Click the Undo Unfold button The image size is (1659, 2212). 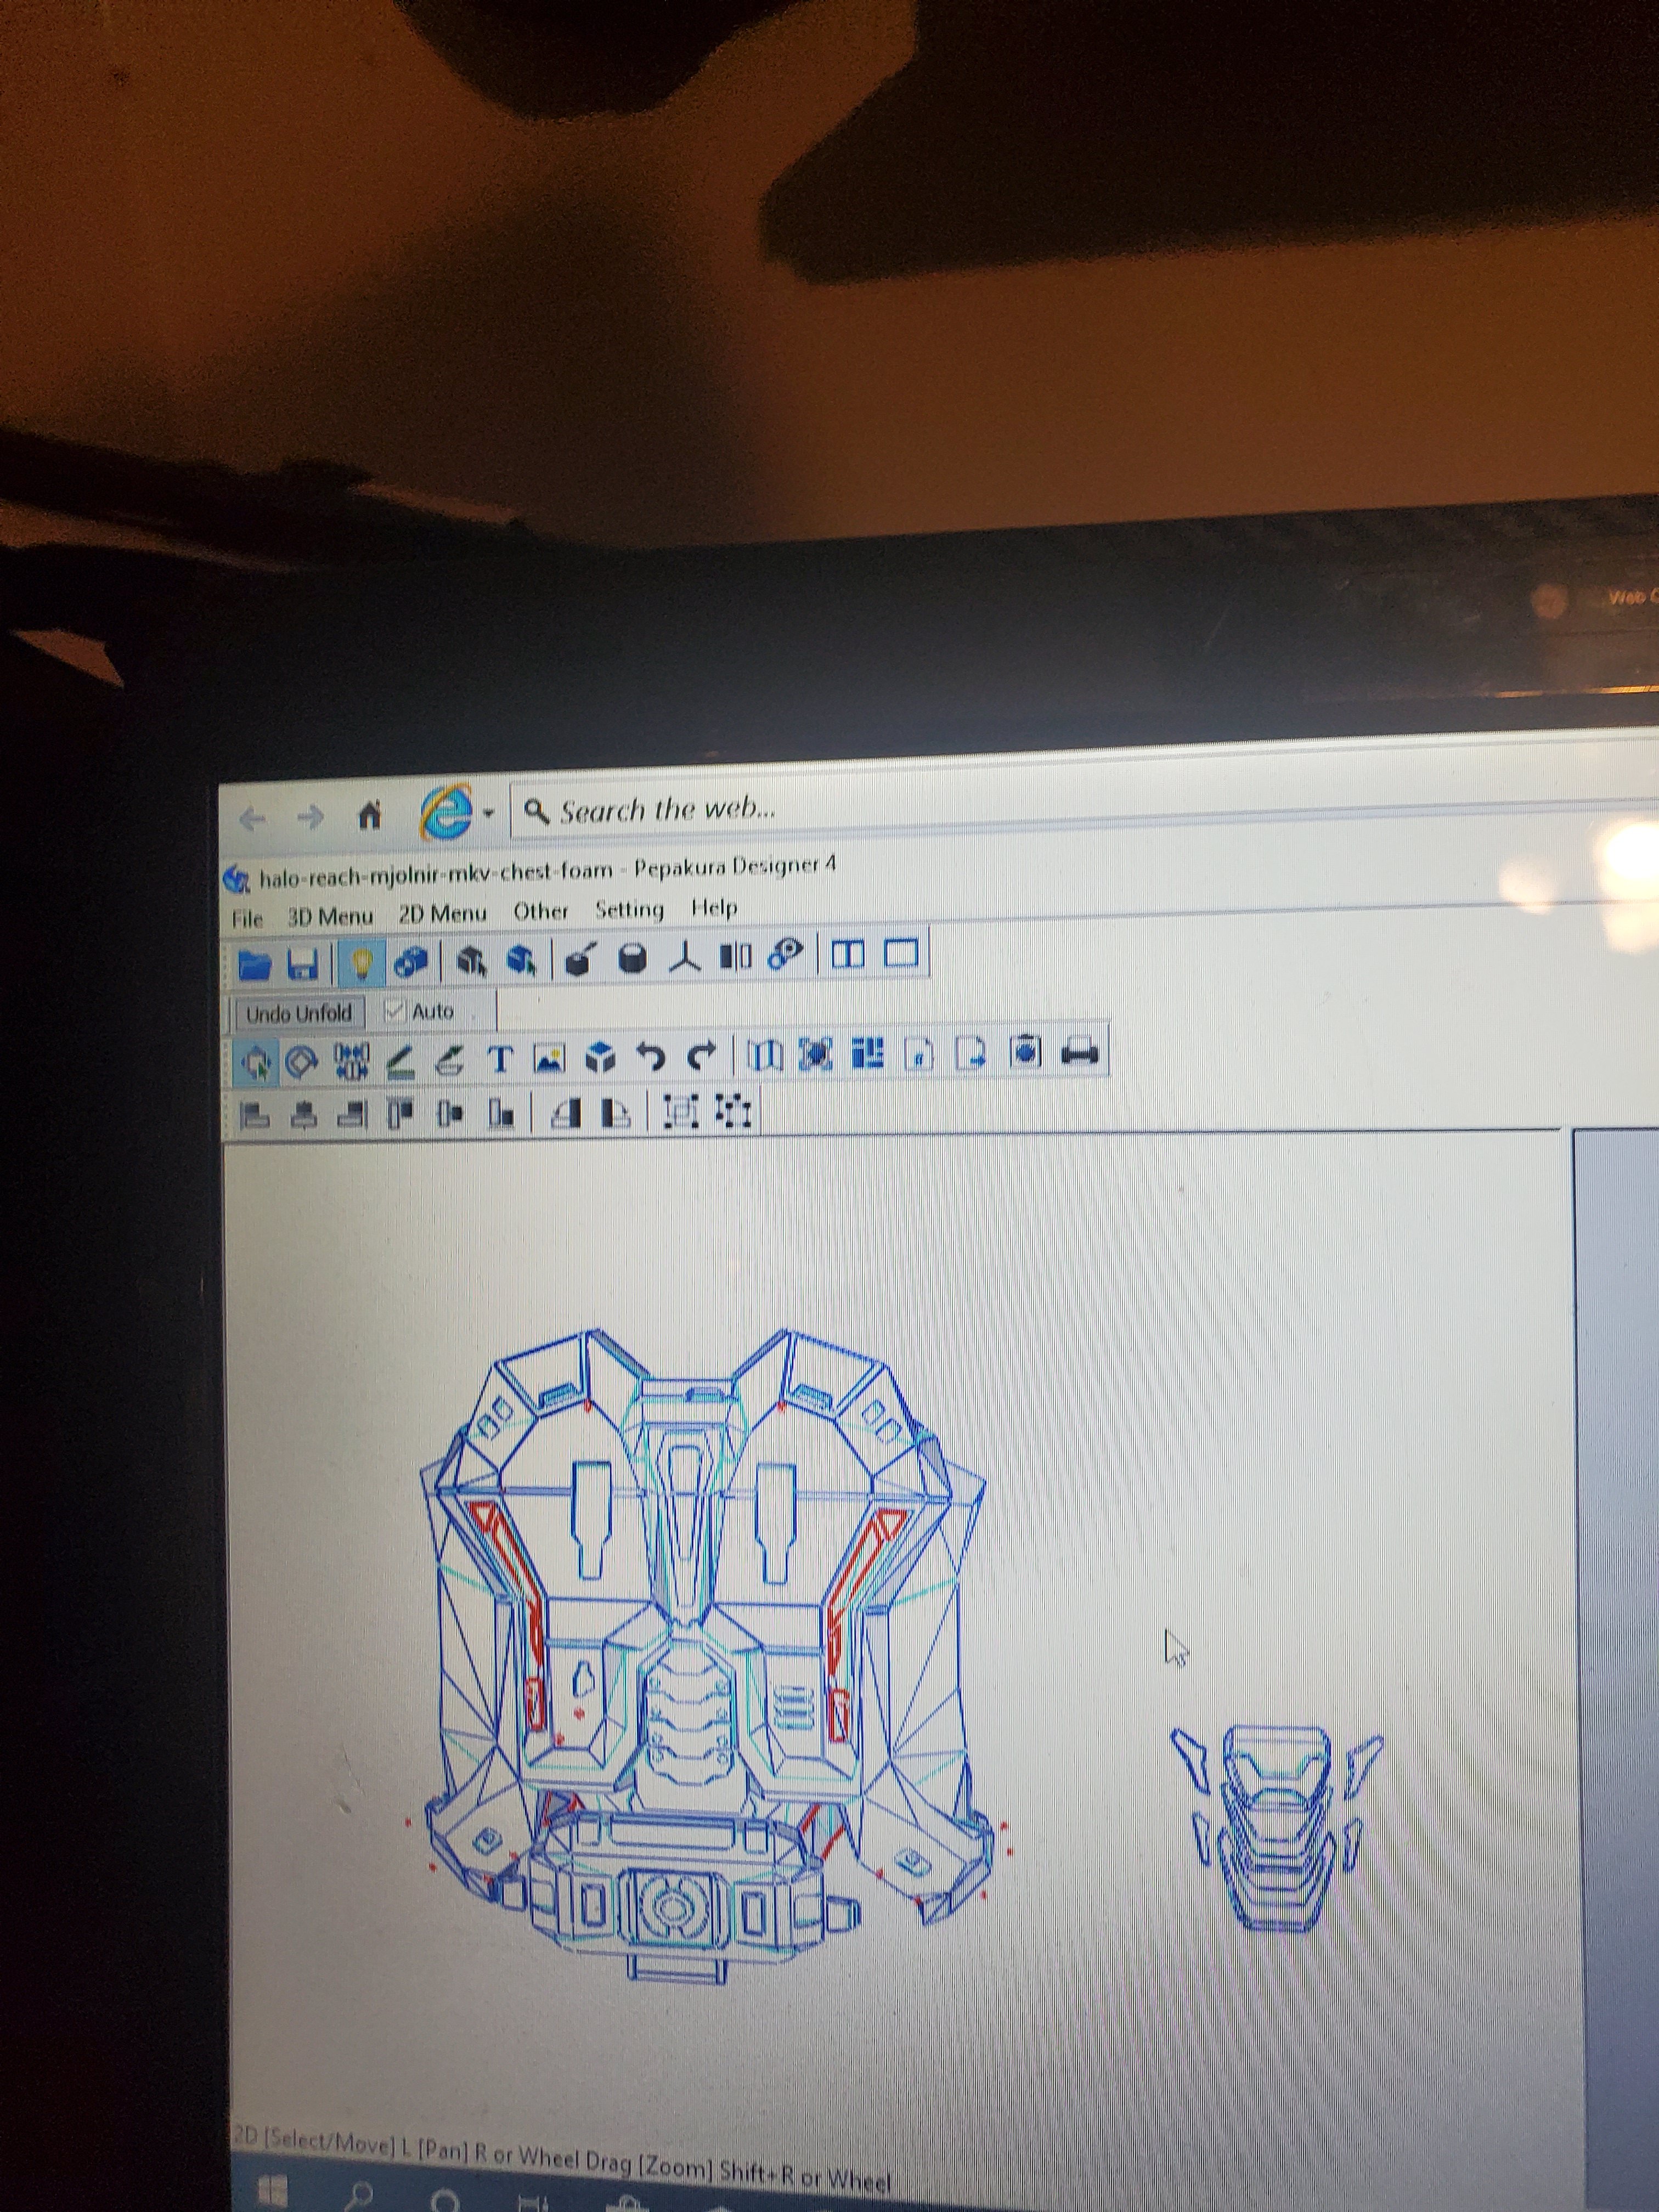pos(299,1013)
